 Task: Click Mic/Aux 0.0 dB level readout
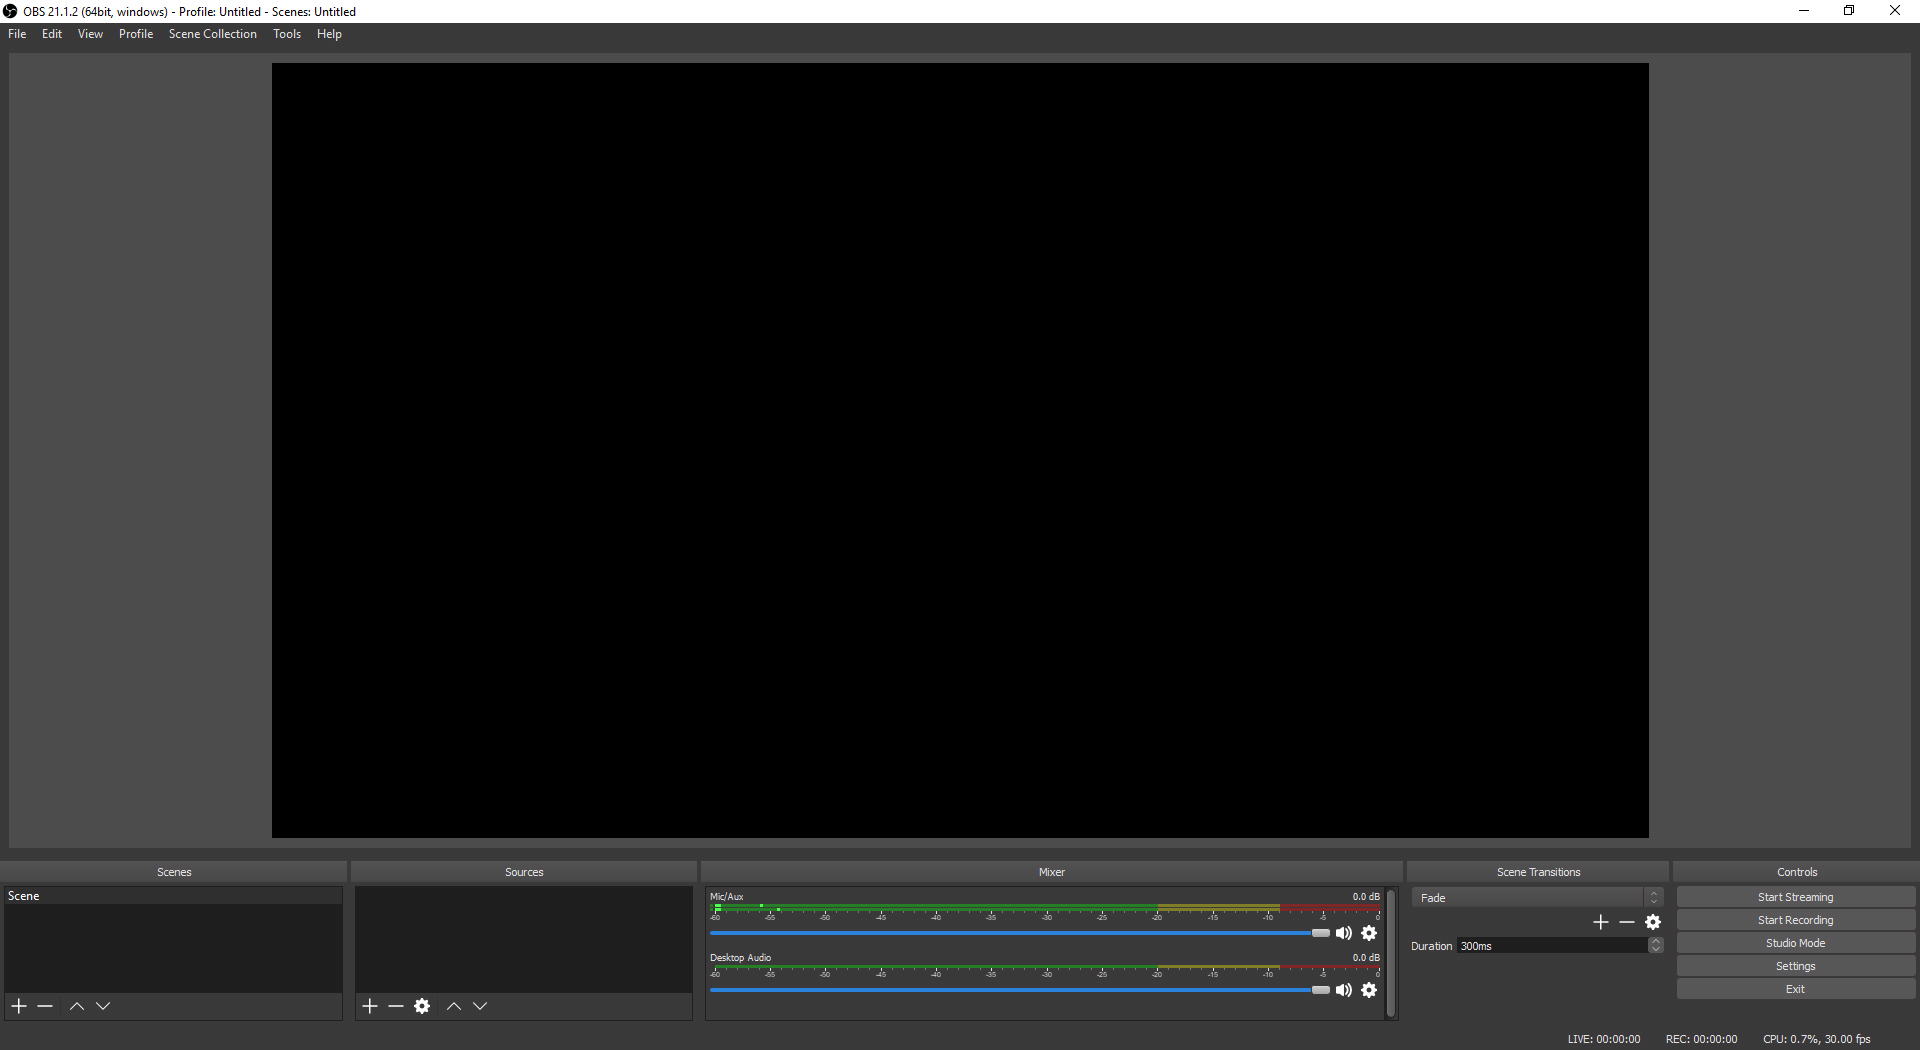coord(1366,897)
